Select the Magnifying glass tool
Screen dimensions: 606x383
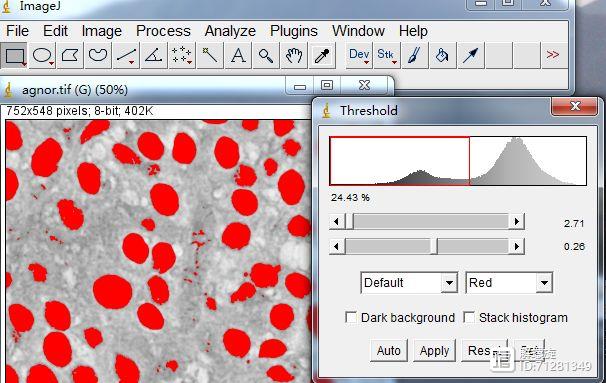(266, 56)
